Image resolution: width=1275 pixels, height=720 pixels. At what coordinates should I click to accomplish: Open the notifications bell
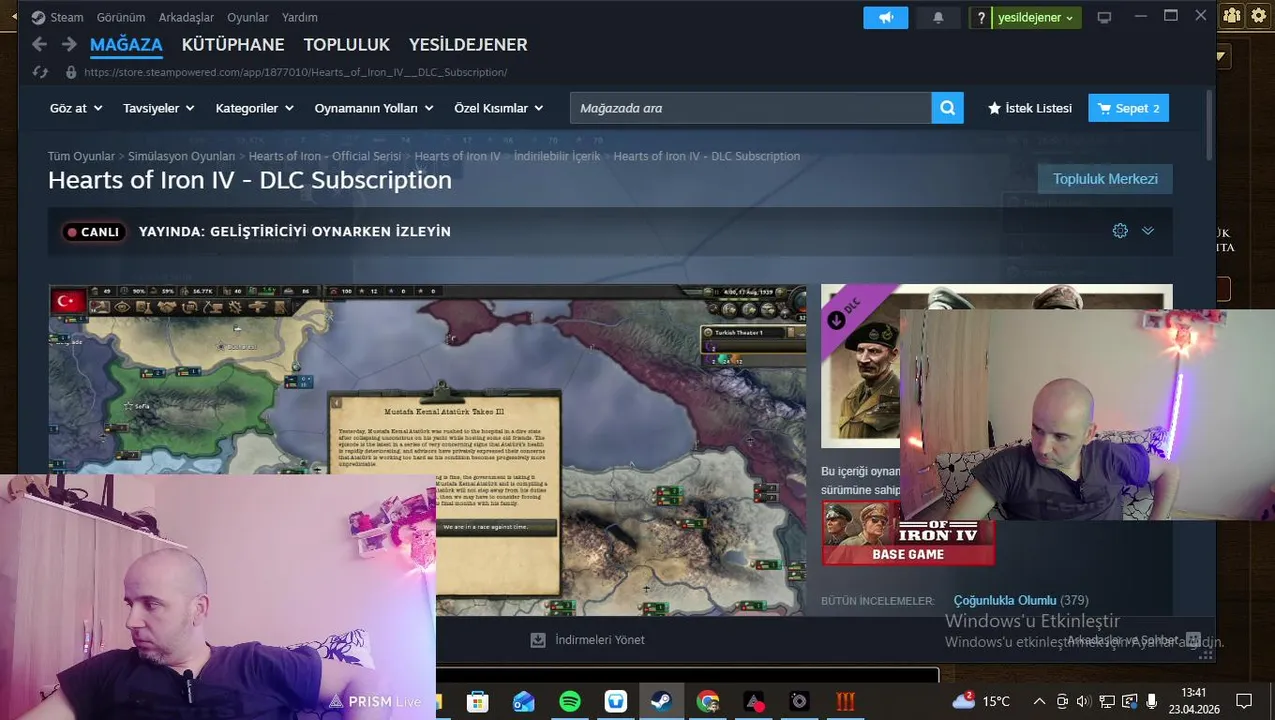(938, 18)
